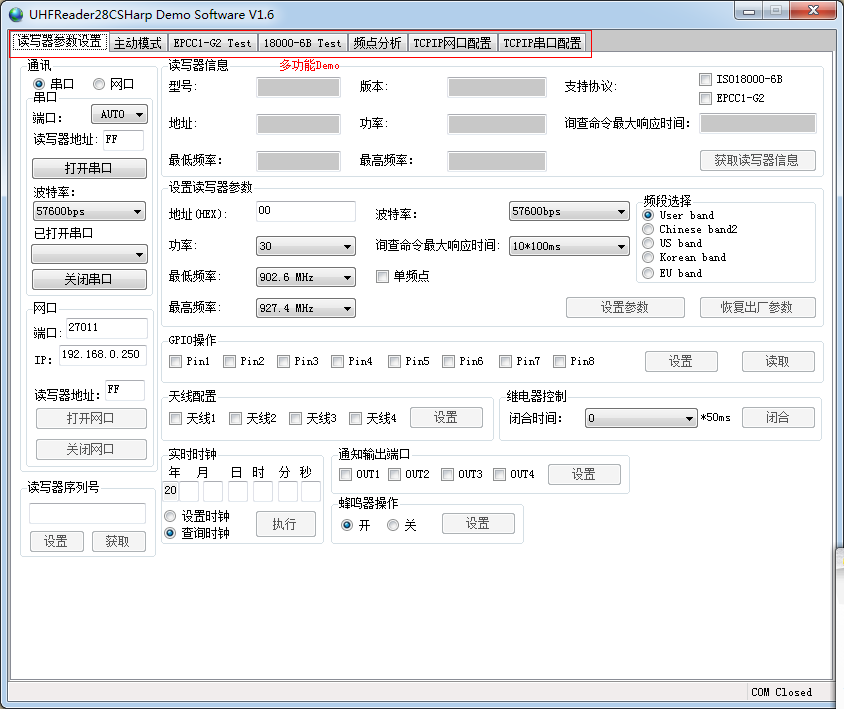Click the 打开串口 button

(89, 168)
